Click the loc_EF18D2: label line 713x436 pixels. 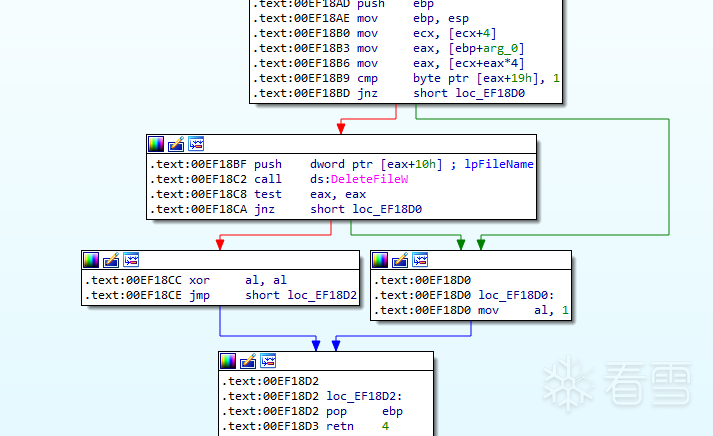(312, 396)
